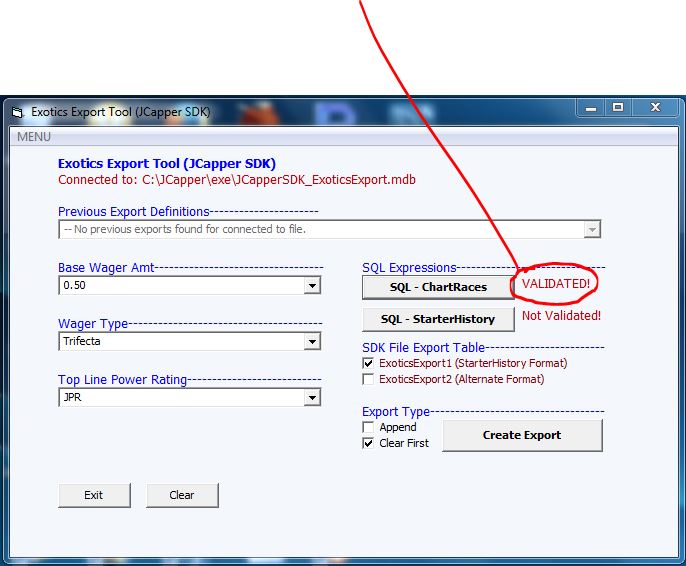Uncheck the Clear First checkbox
This screenshot has width=686, height=566.
click(368, 443)
